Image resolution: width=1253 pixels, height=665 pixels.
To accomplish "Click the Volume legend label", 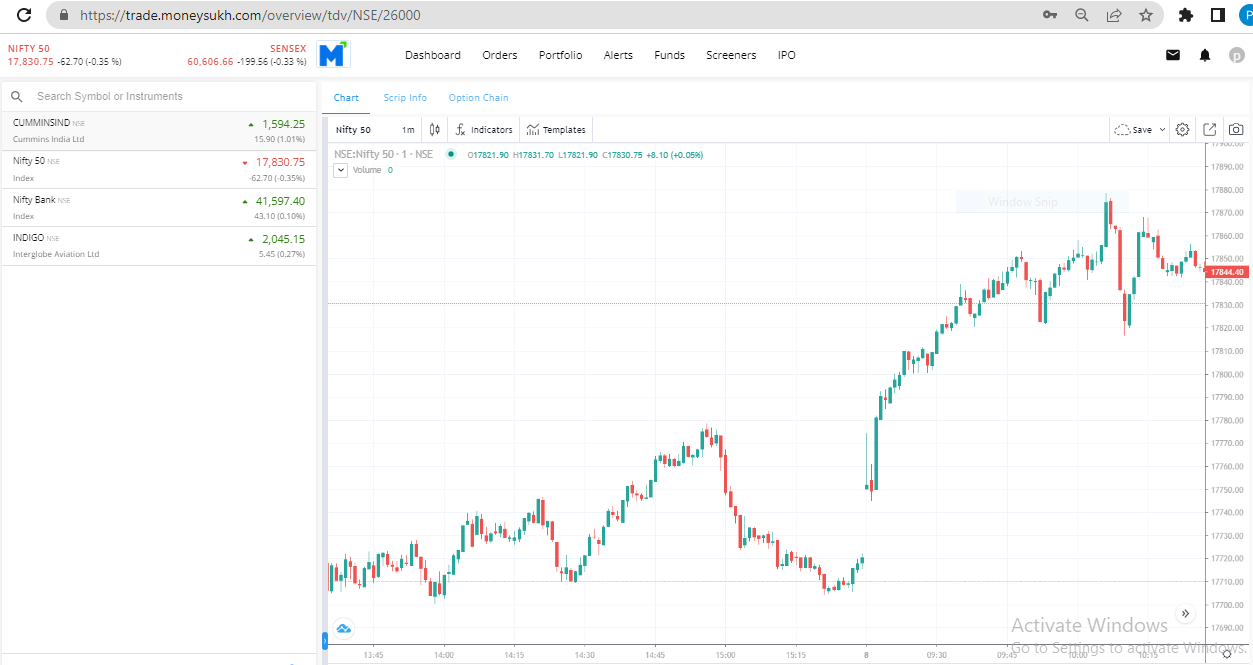I will pyautogui.click(x=367, y=170).
